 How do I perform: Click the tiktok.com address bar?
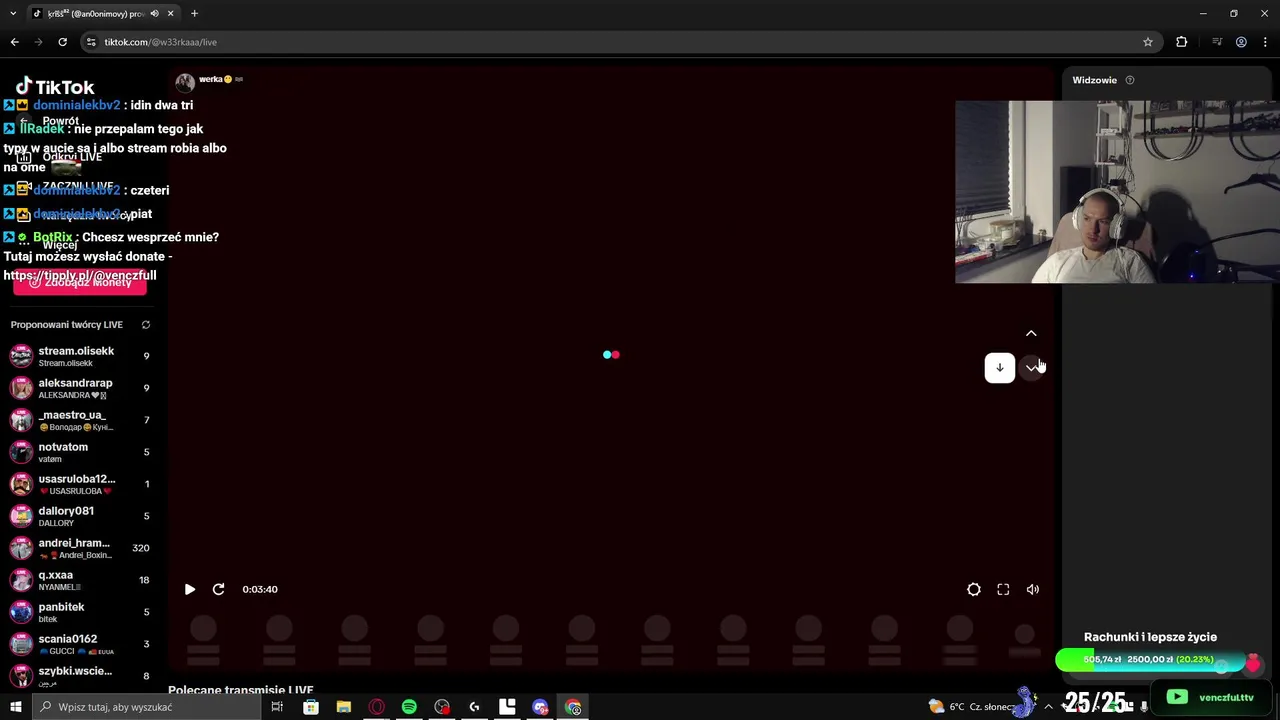pyautogui.click(x=620, y=42)
